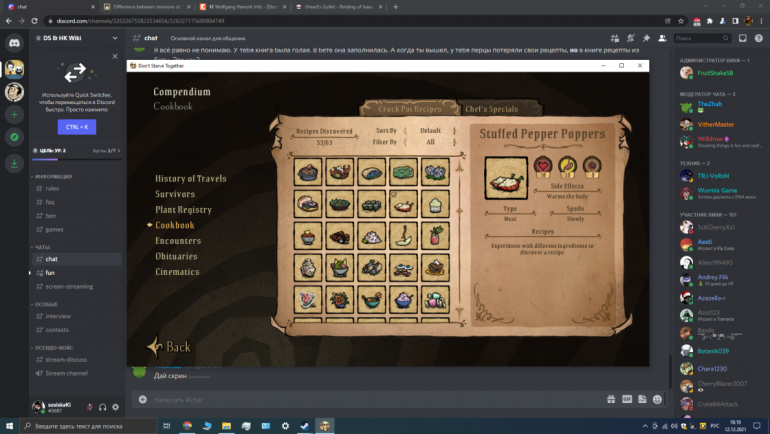Toggle headphones deafen in user panel
This screenshot has height=434, width=770.
103,407
